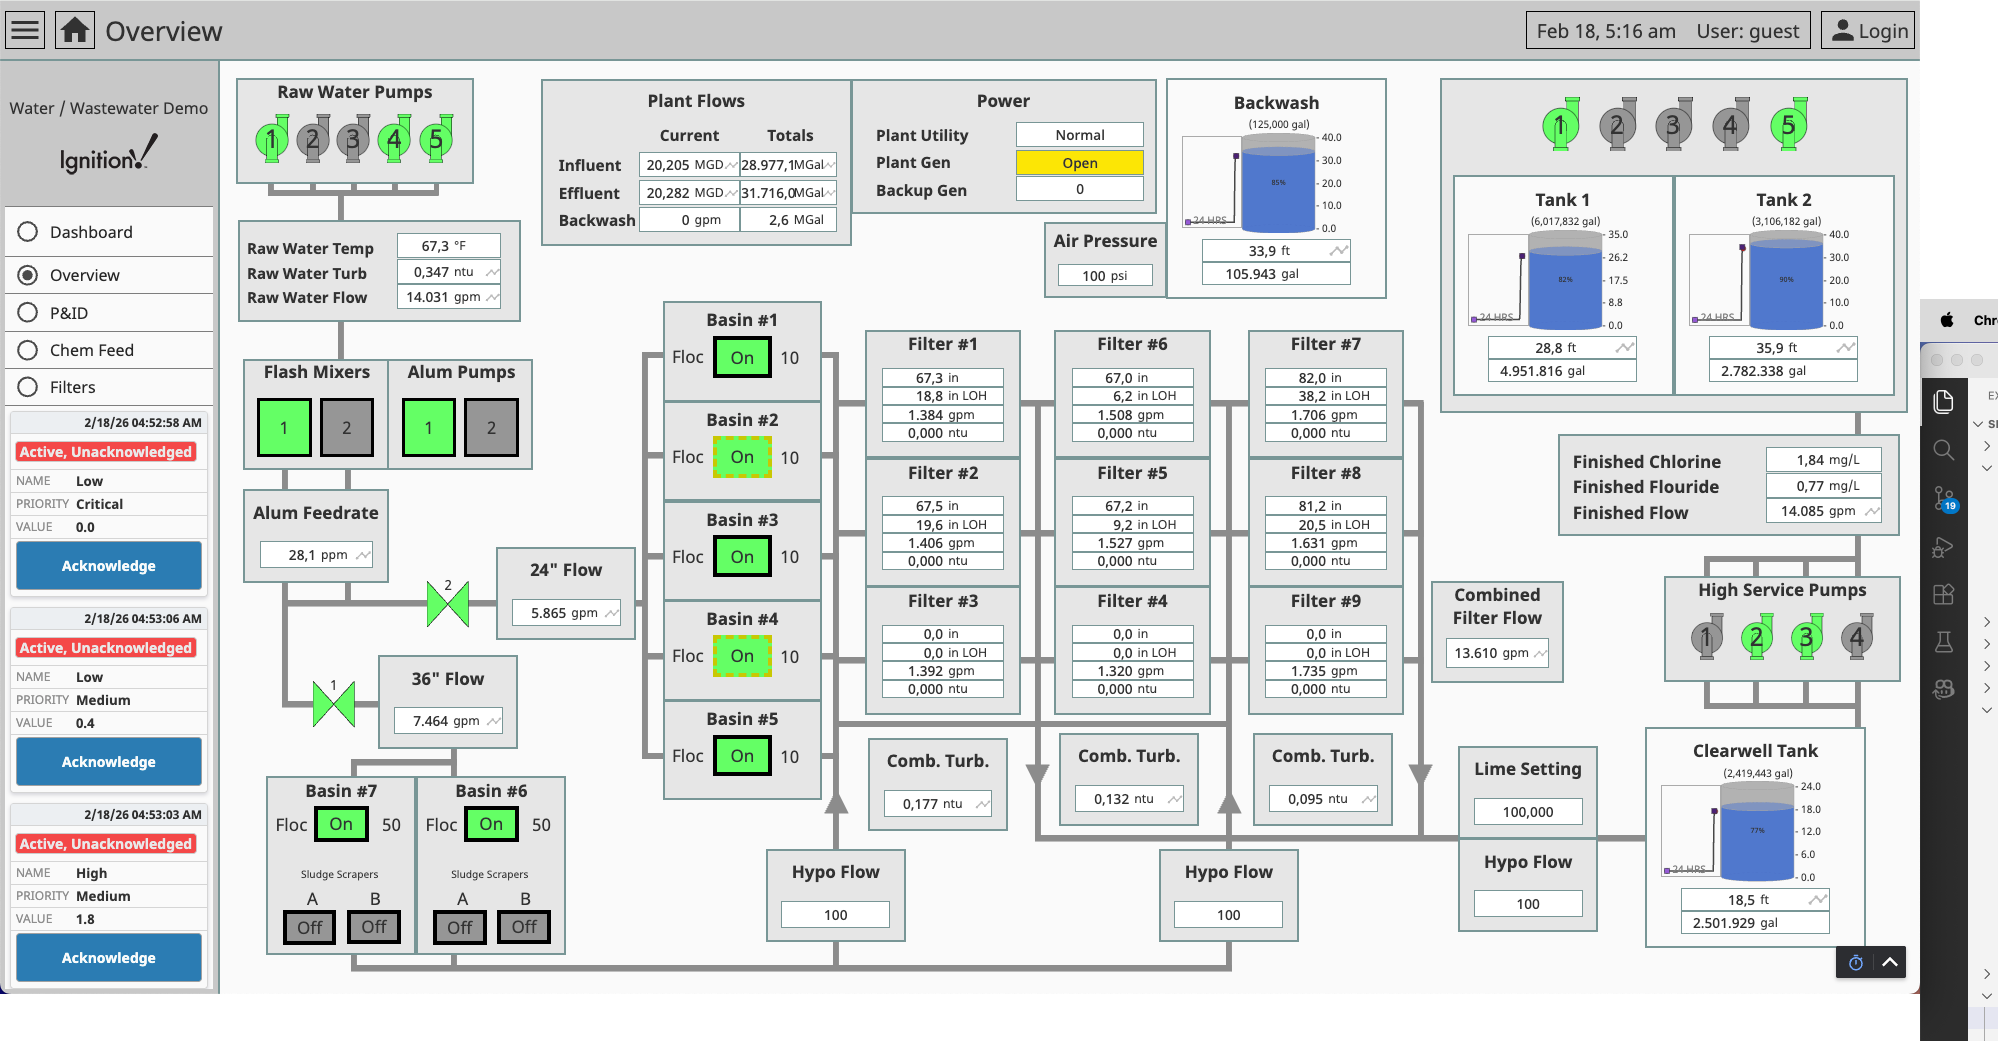
Task: Click the Home icon in the header
Action: 74,30
